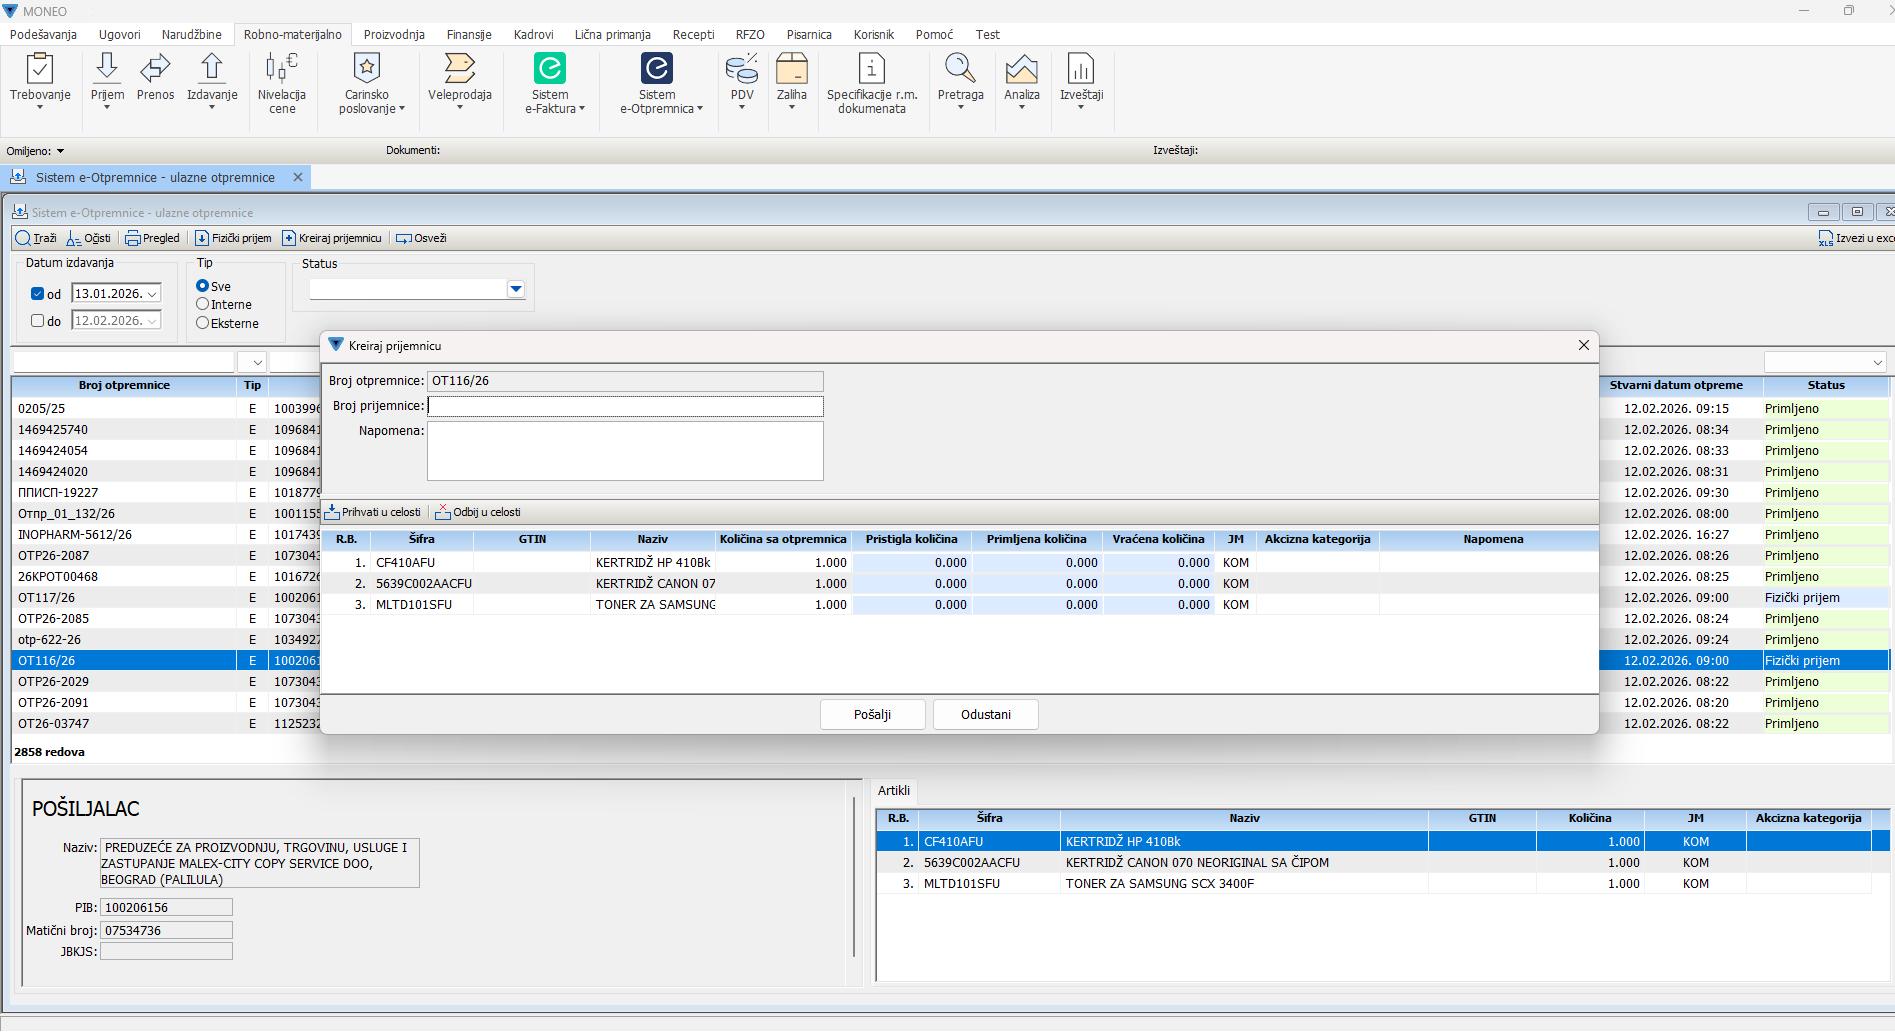Screen dimensions: 1895x1032
Task: Open the Trebovanje ribbon icon
Action: [x=40, y=70]
